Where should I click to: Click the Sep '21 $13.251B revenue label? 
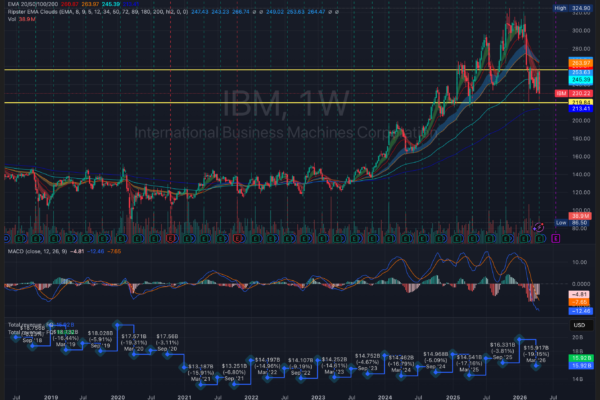(234, 372)
